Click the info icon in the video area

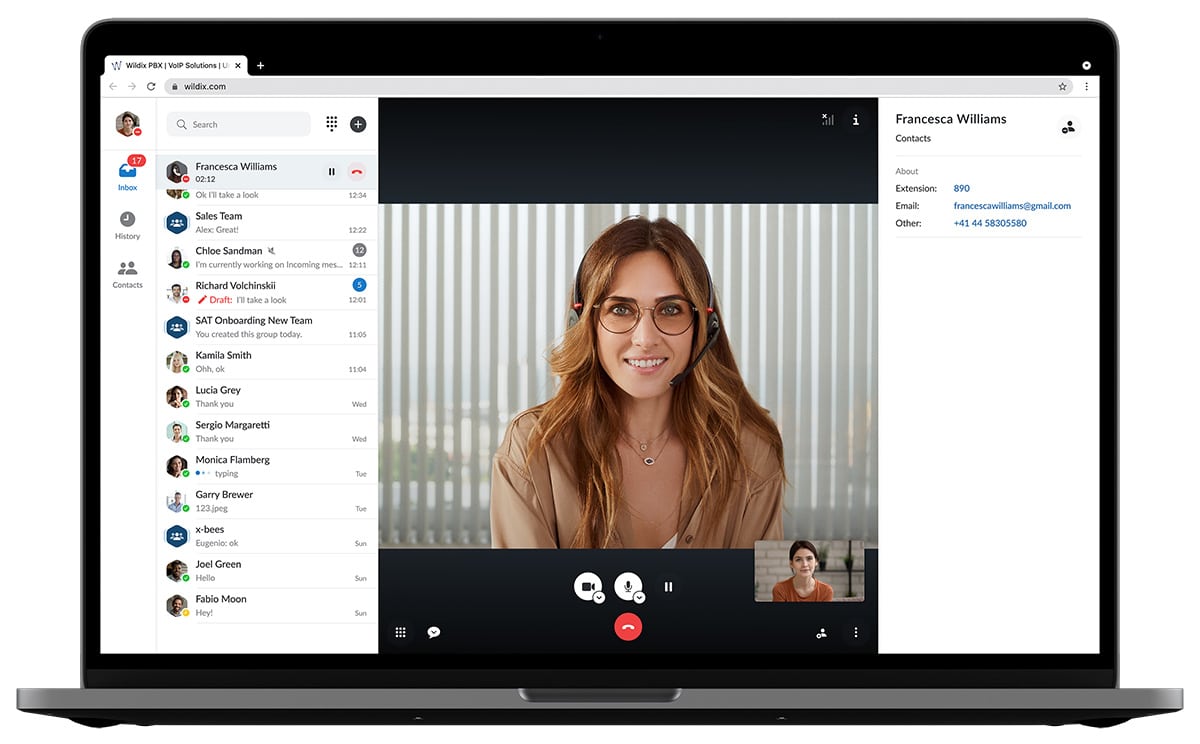tap(856, 120)
